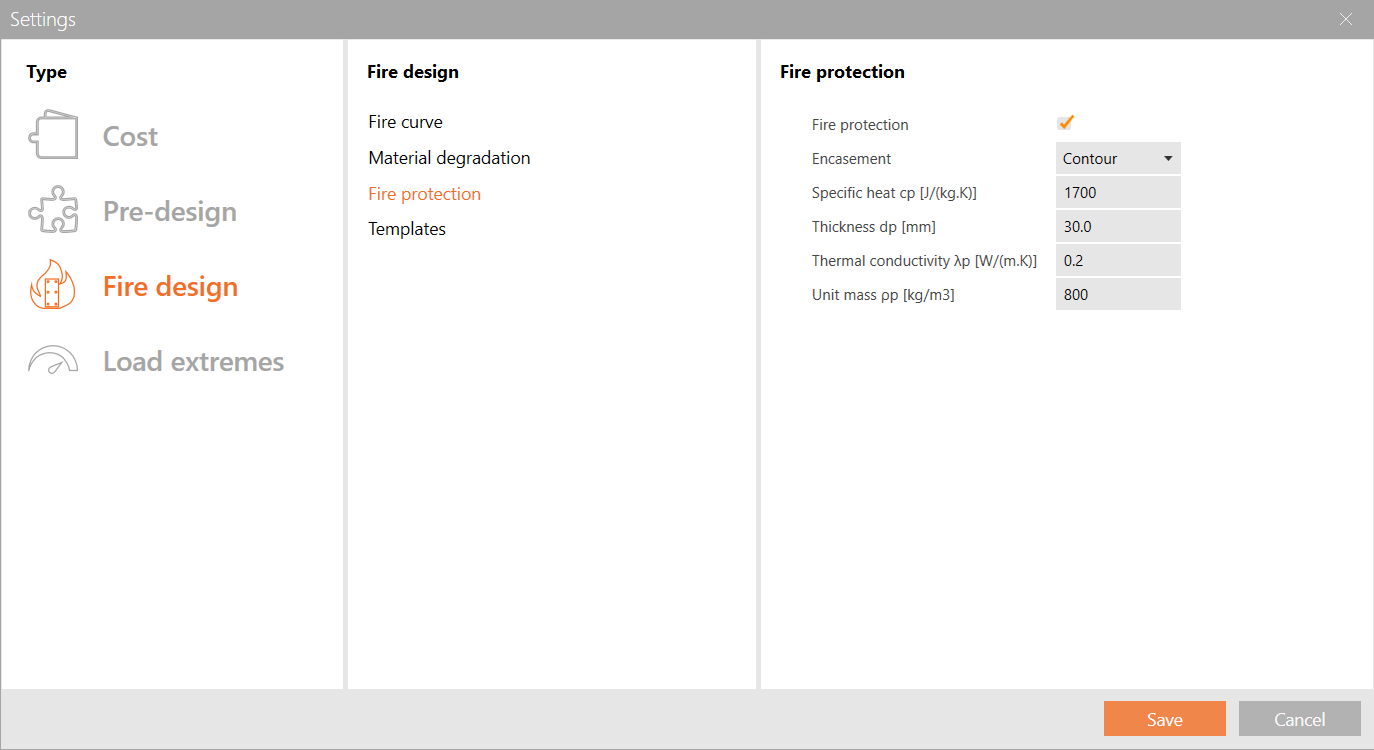The height and width of the screenshot is (750, 1374).
Task: Click the 'Settings' window title
Action: pyautogui.click(x=43, y=19)
